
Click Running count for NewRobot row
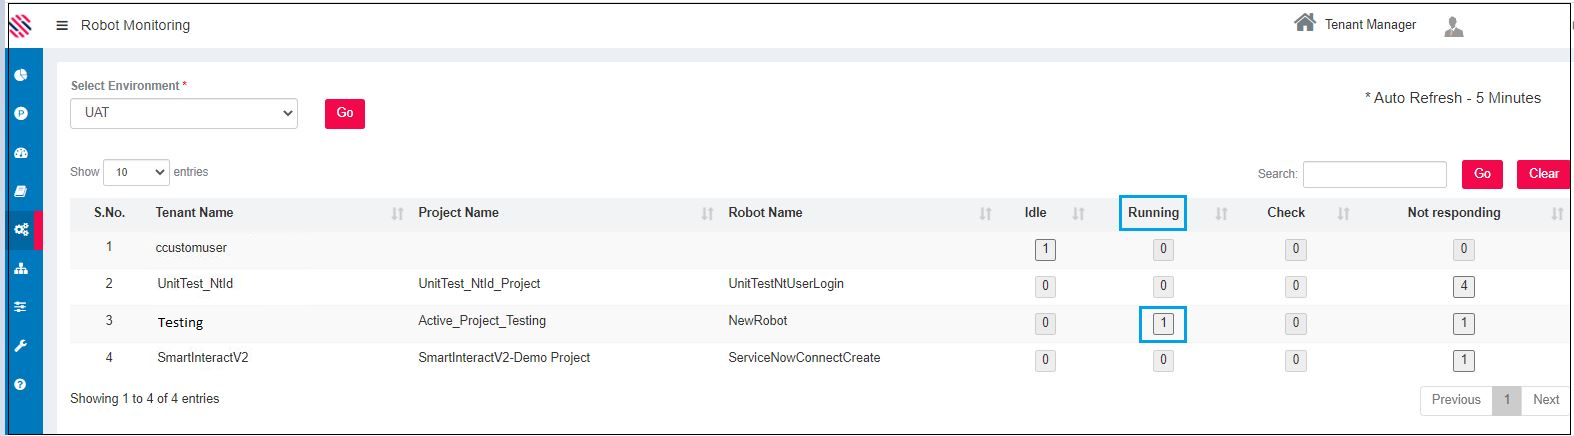(1163, 324)
